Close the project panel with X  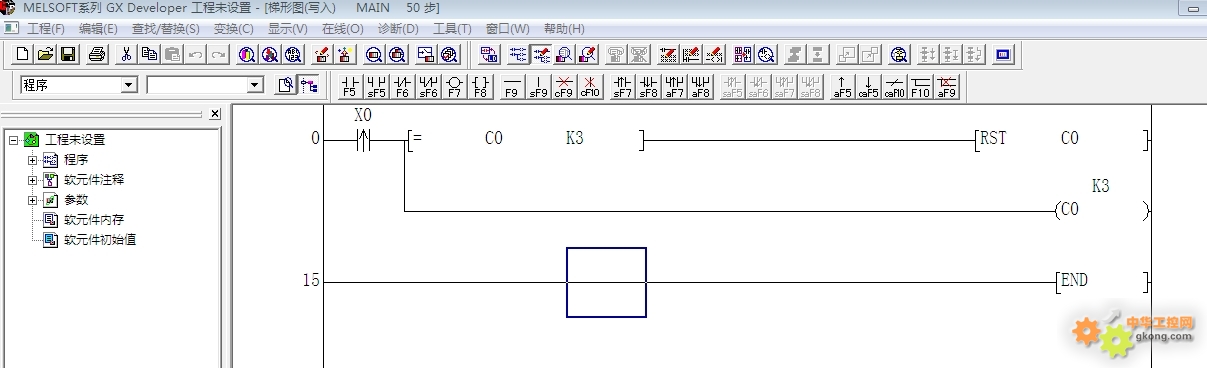point(215,115)
